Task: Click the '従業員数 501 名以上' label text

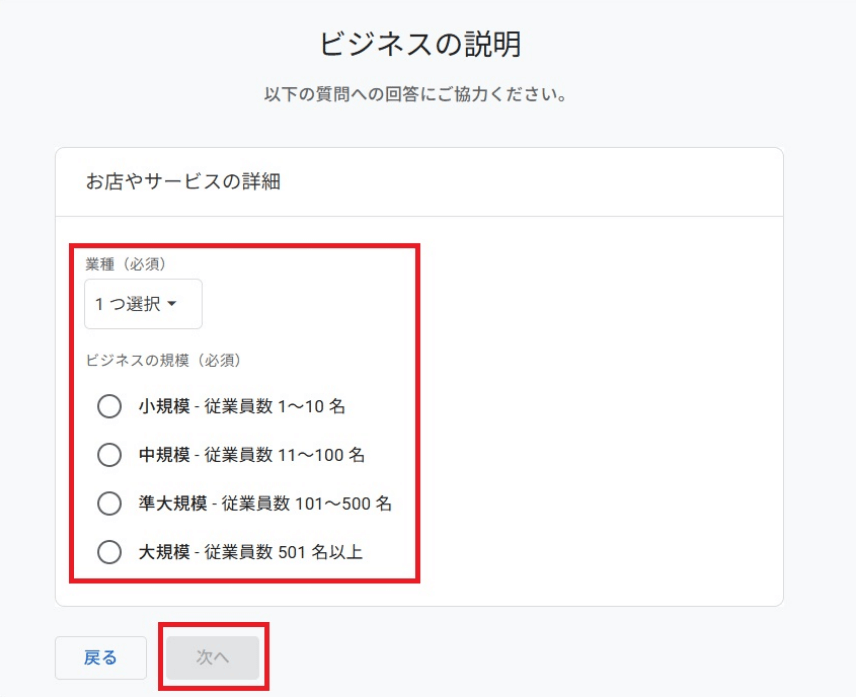Action: pos(283,551)
